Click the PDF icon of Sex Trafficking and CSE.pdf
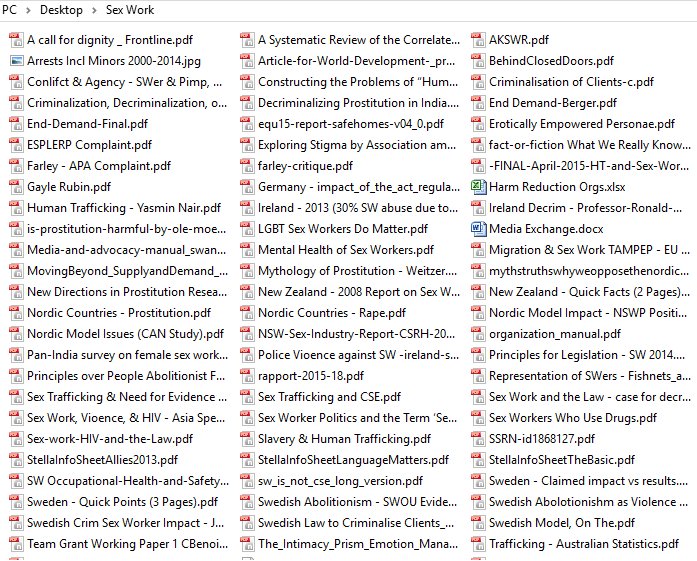Viewport: 697px width, 561px height. pos(247,397)
